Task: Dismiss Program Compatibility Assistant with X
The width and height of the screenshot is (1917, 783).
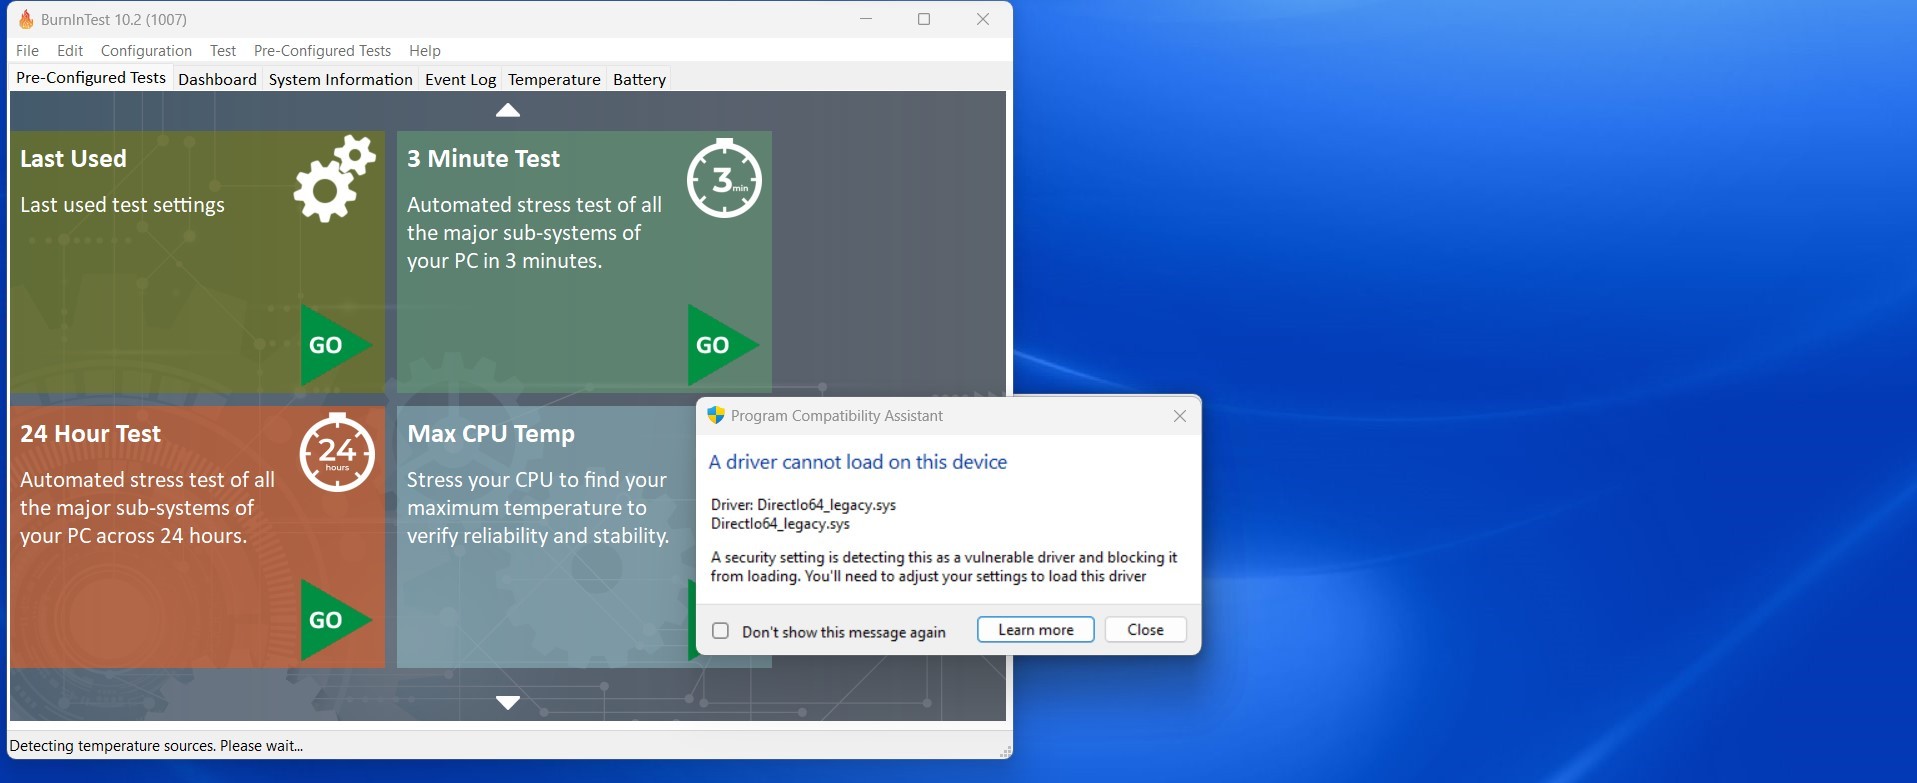Action: click(x=1180, y=416)
